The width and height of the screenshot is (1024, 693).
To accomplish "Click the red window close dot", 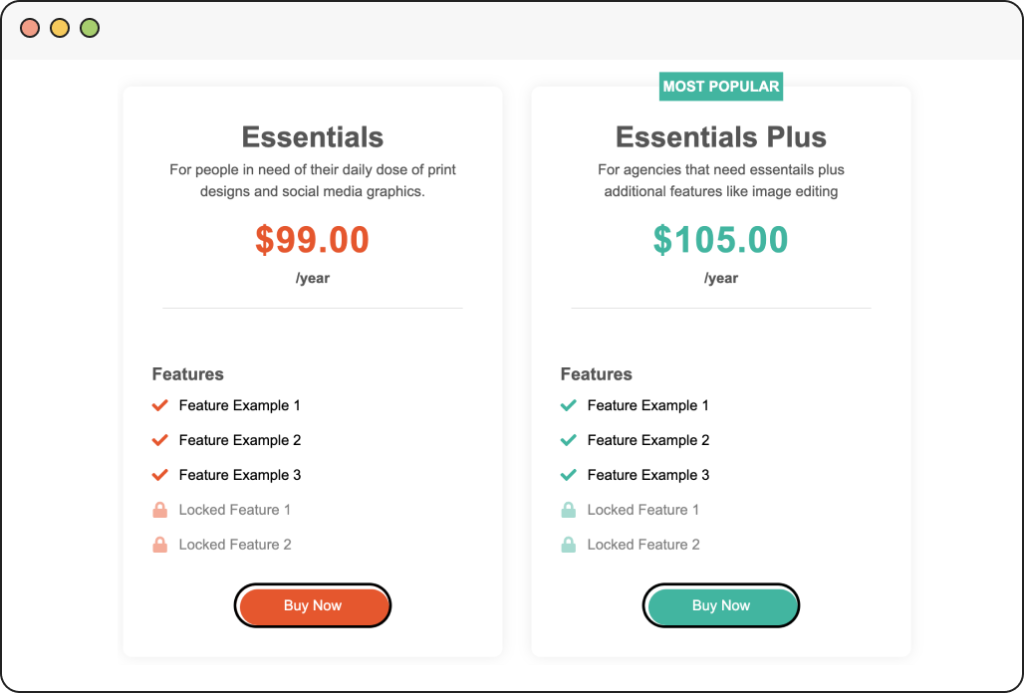I will coord(30,28).
